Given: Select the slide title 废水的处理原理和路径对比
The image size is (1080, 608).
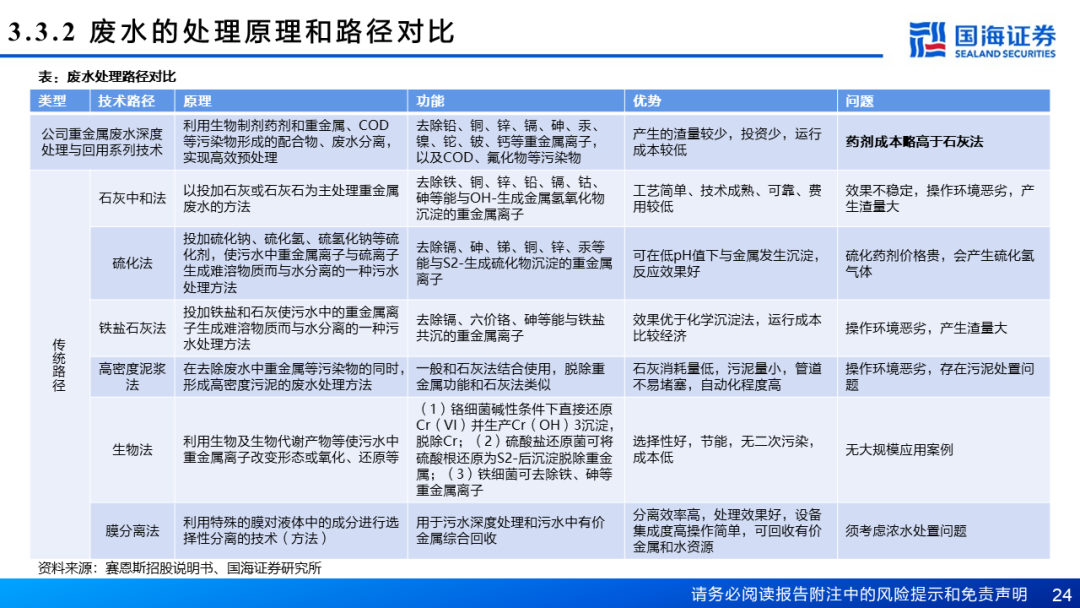Looking at the screenshot, I should click(x=272, y=32).
